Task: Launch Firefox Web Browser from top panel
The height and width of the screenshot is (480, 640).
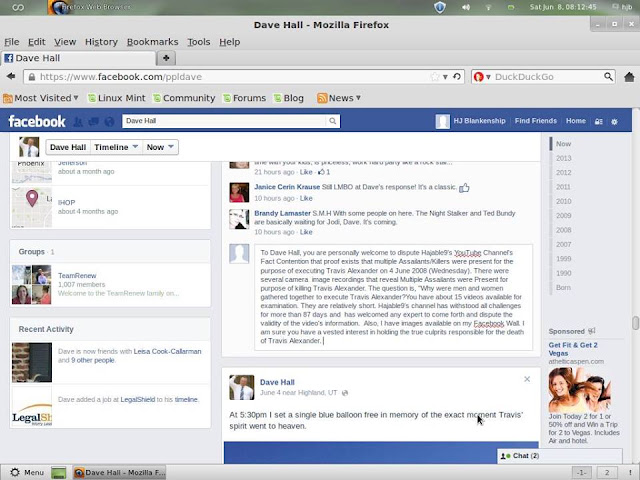Action: (89, 7)
